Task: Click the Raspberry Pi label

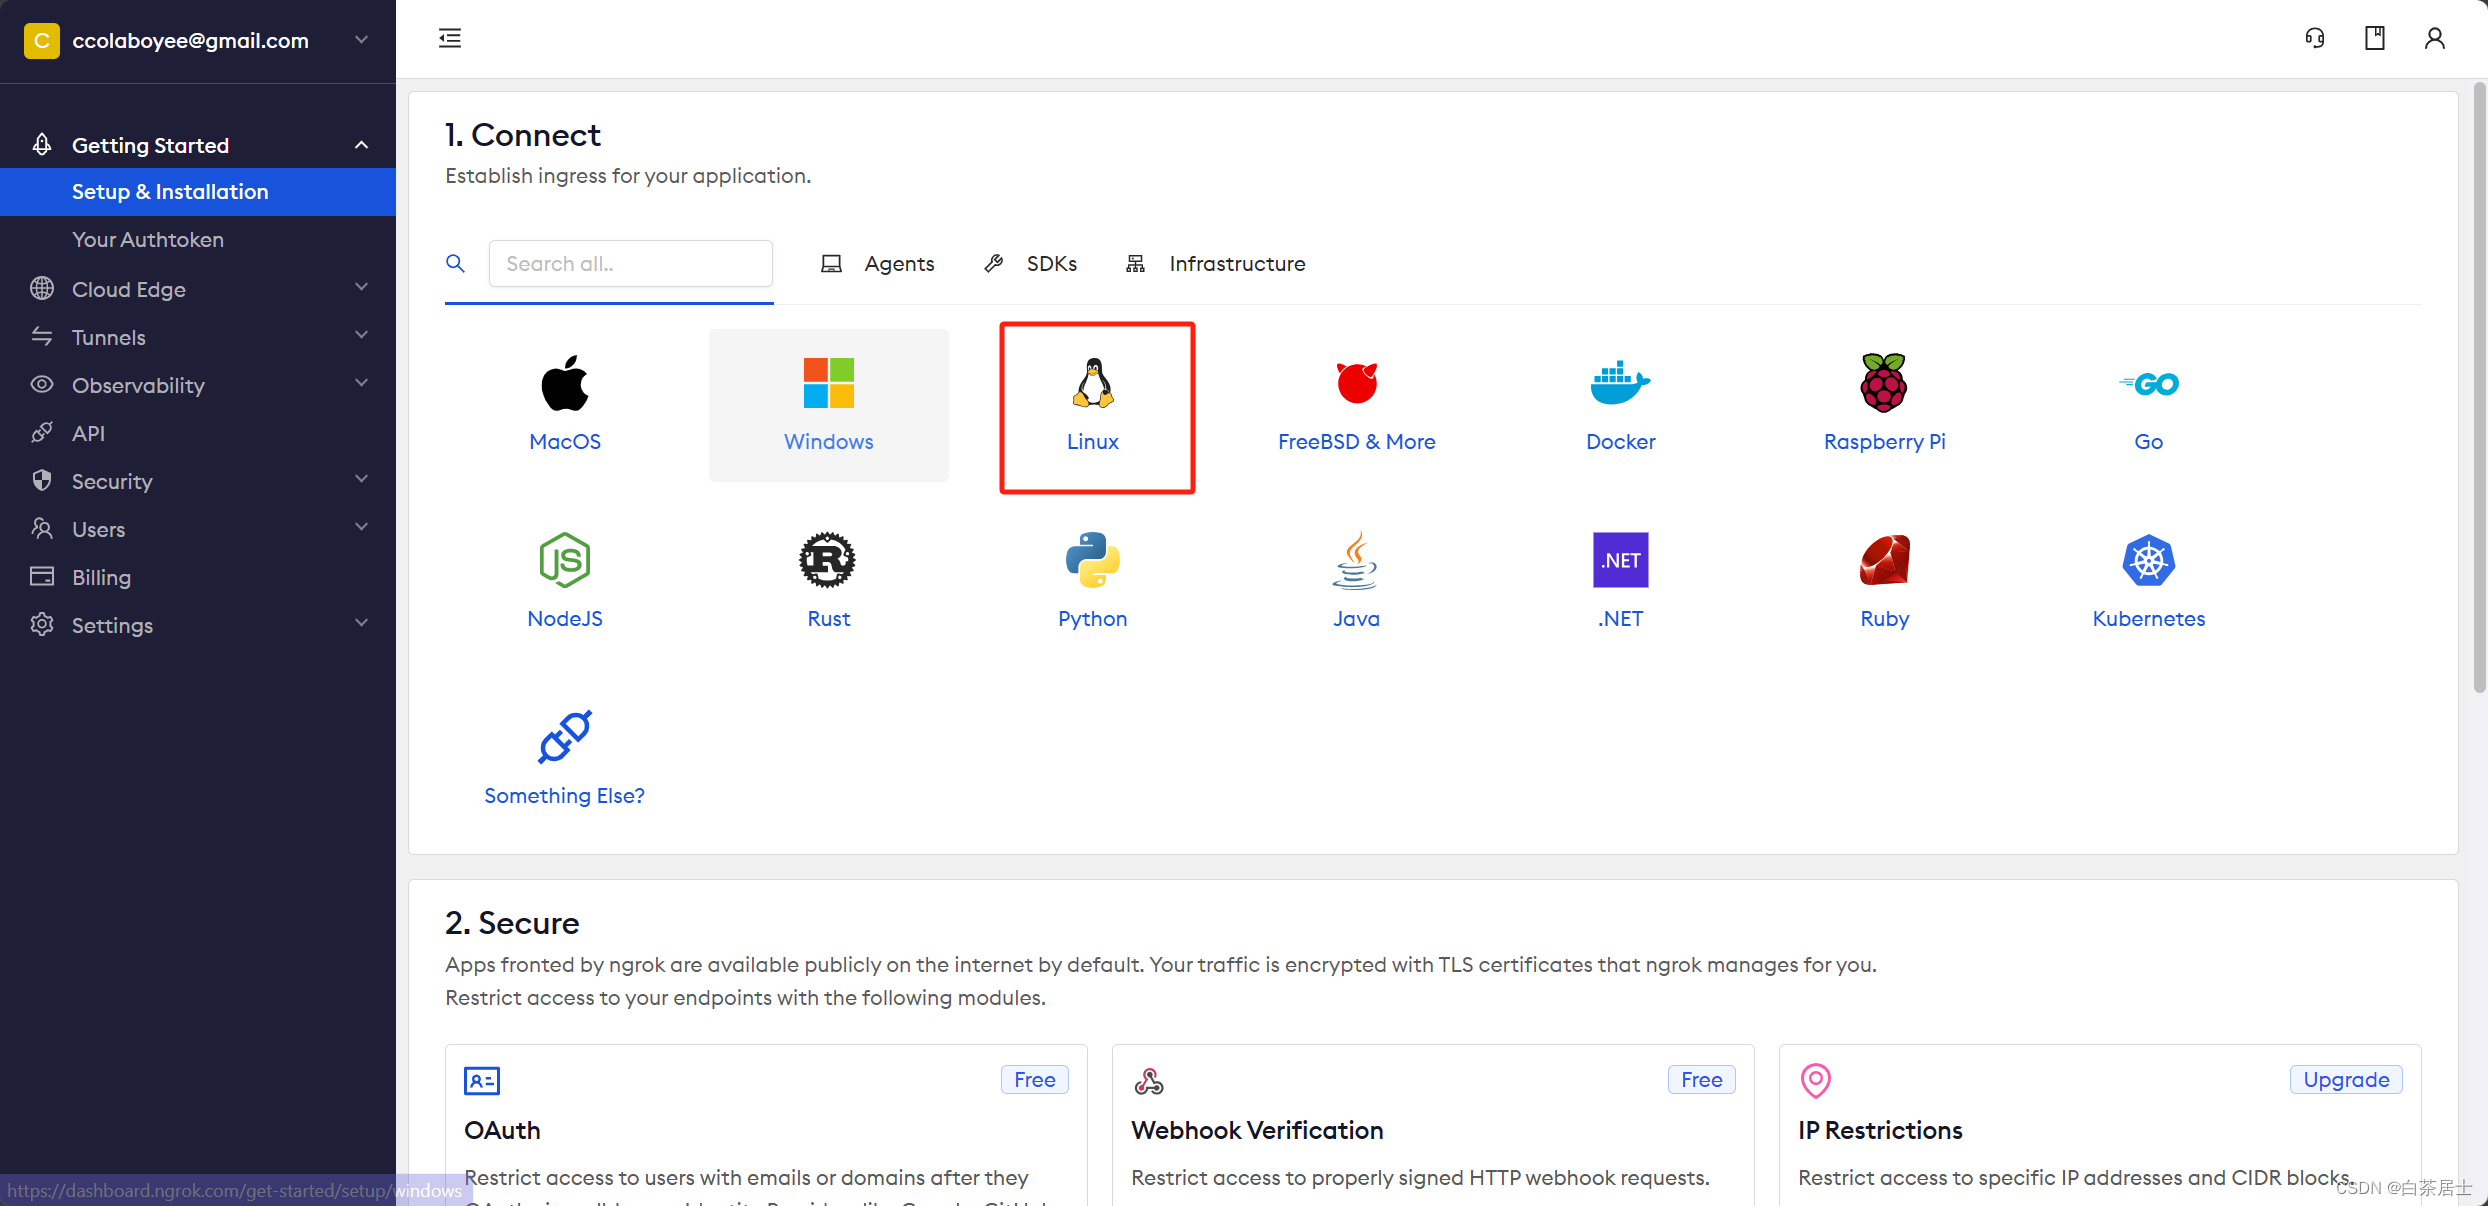Action: click(1884, 441)
